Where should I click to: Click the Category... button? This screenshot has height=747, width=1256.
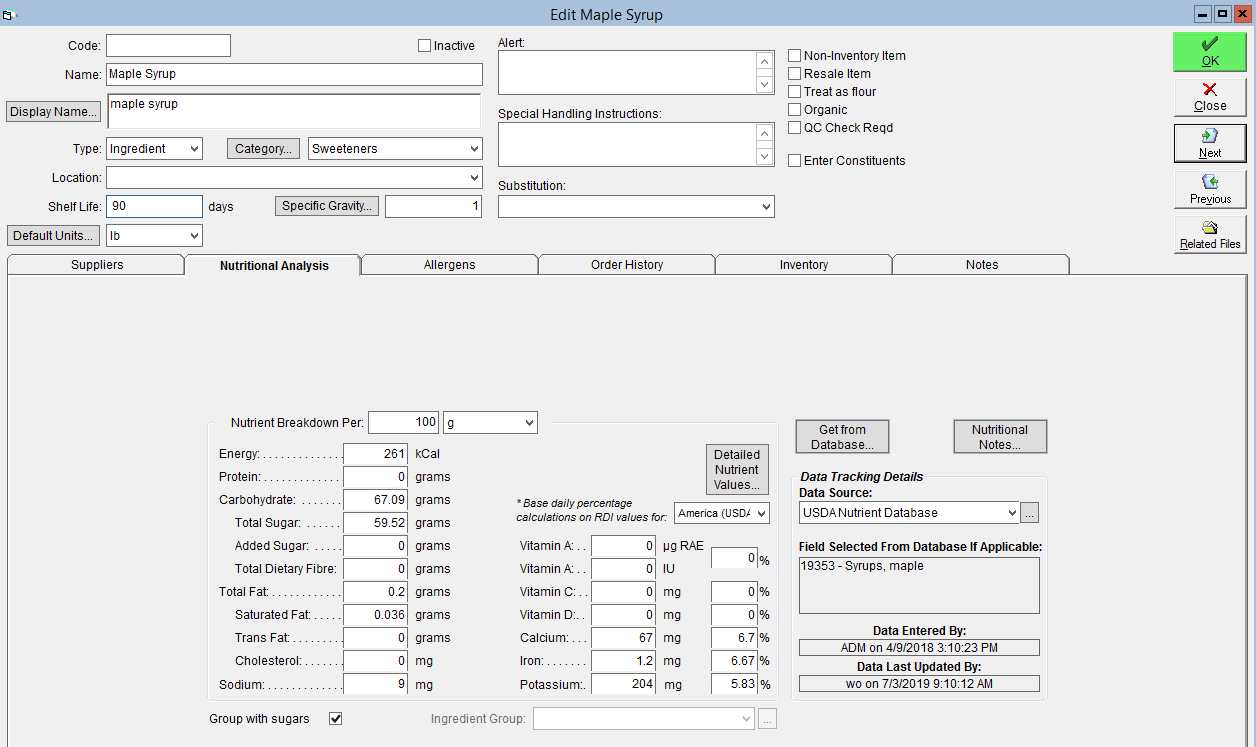(264, 149)
